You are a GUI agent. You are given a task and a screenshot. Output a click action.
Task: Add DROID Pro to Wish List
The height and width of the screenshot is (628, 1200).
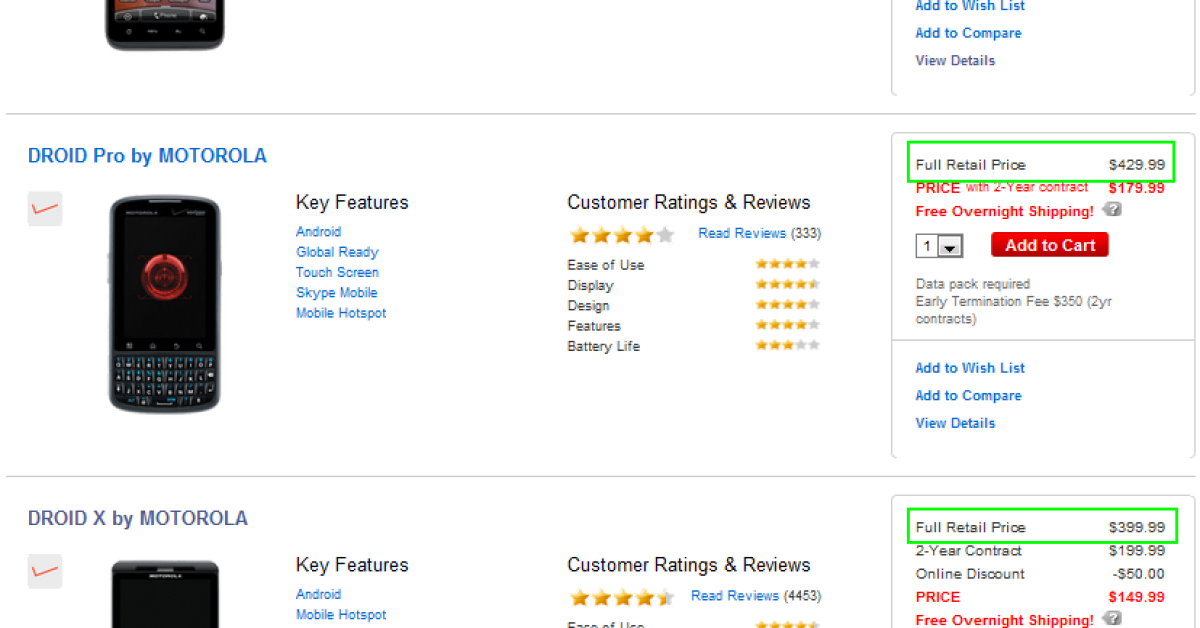(969, 368)
